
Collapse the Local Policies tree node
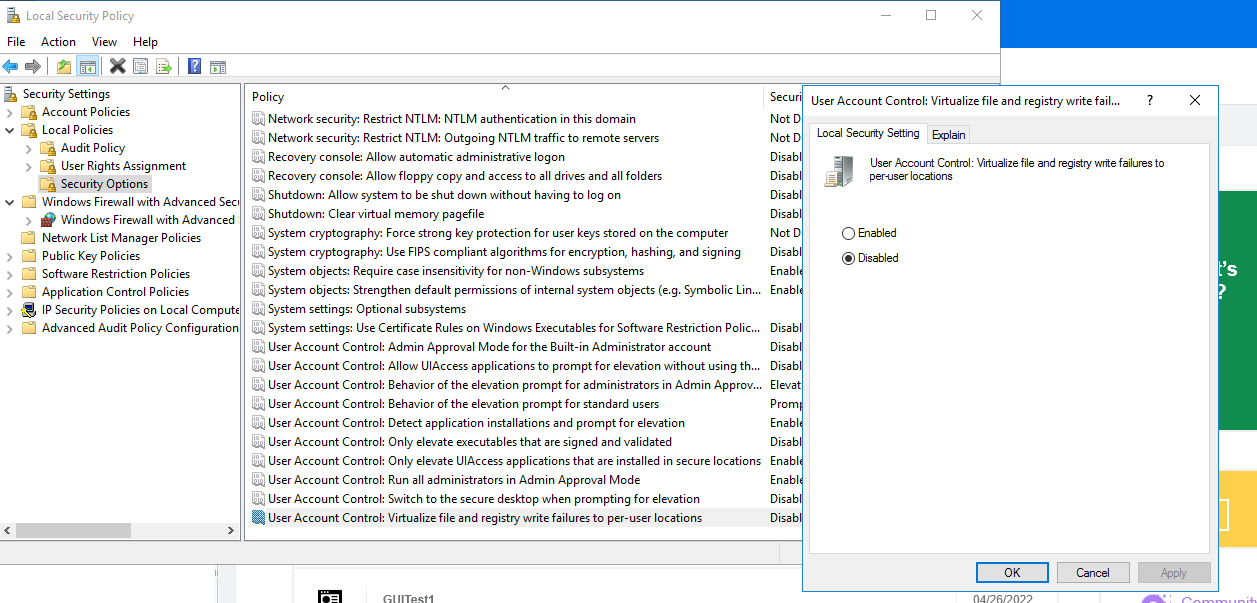coord(10,130)
